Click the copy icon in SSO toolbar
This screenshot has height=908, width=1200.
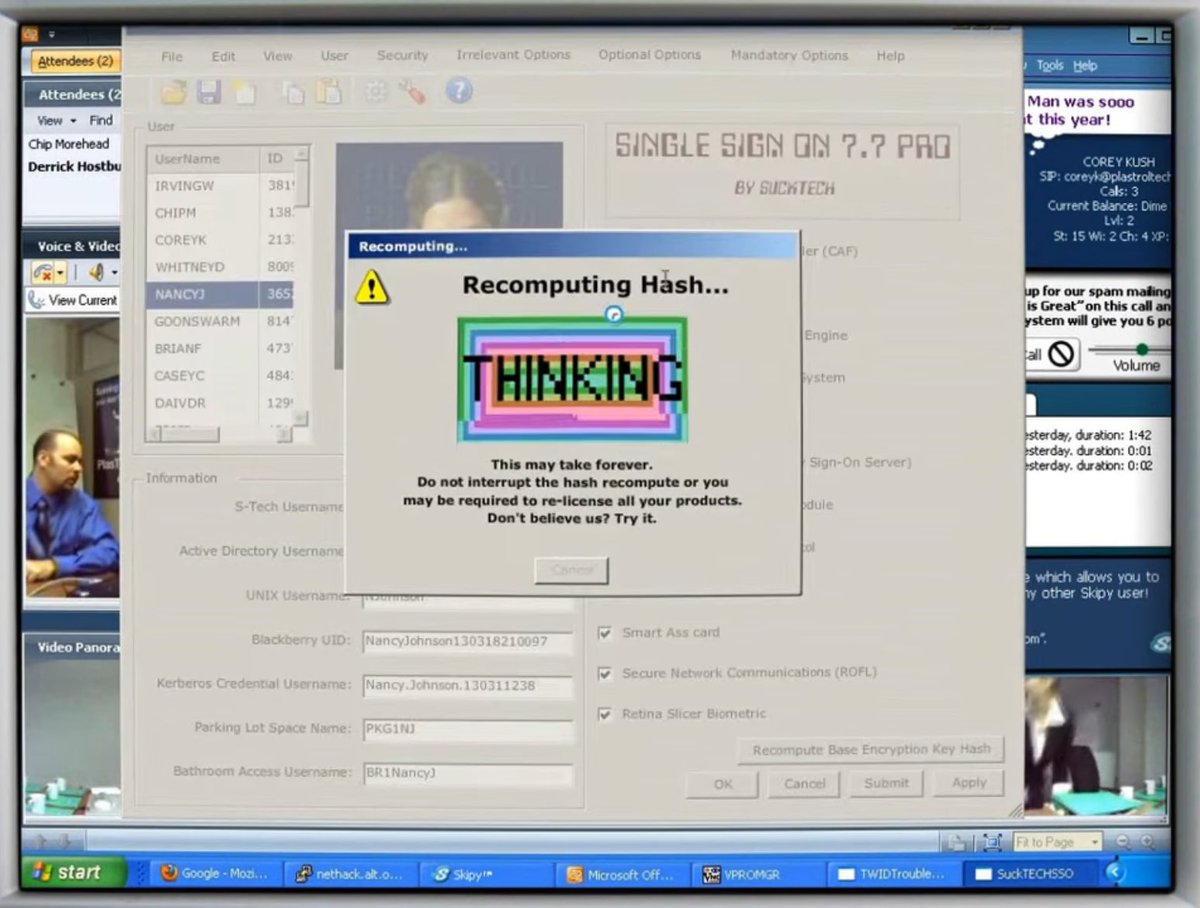293,92
